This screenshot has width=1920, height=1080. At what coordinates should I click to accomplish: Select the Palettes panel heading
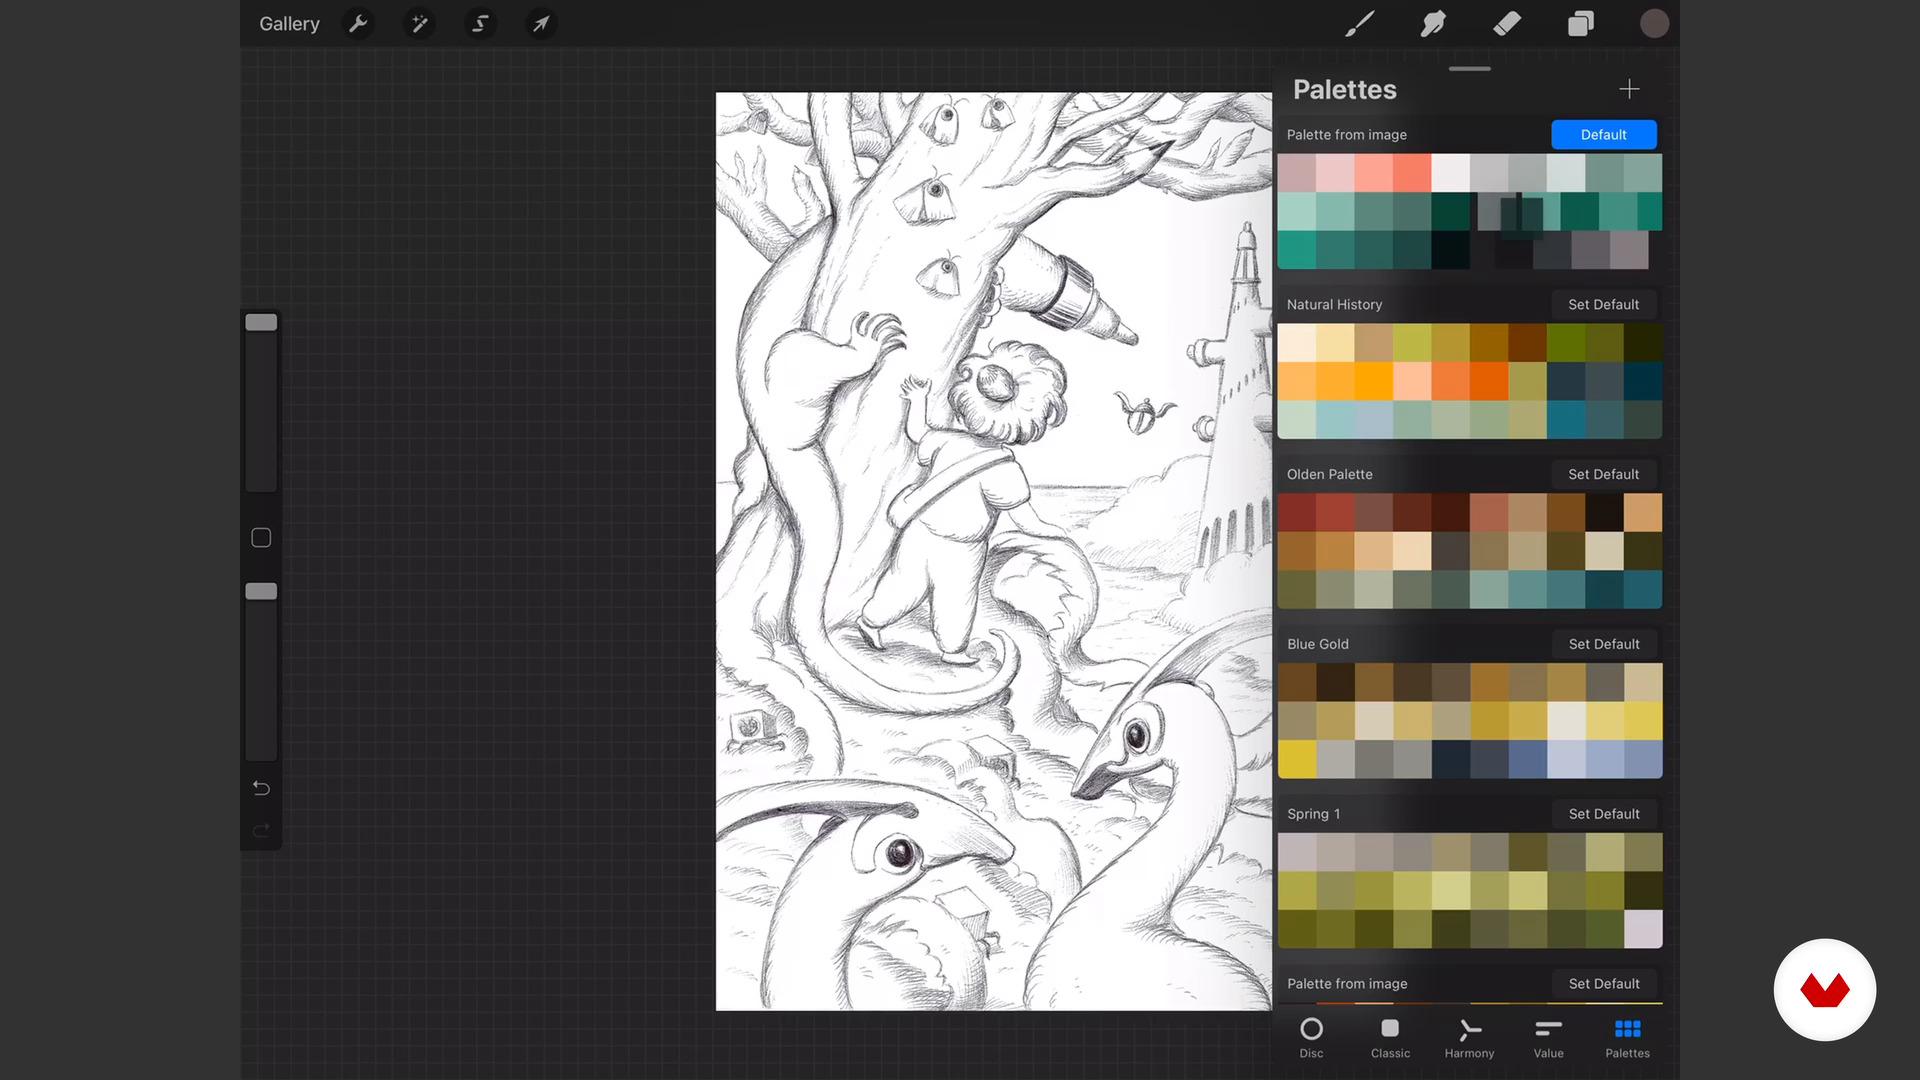[x=1344, y=89]
